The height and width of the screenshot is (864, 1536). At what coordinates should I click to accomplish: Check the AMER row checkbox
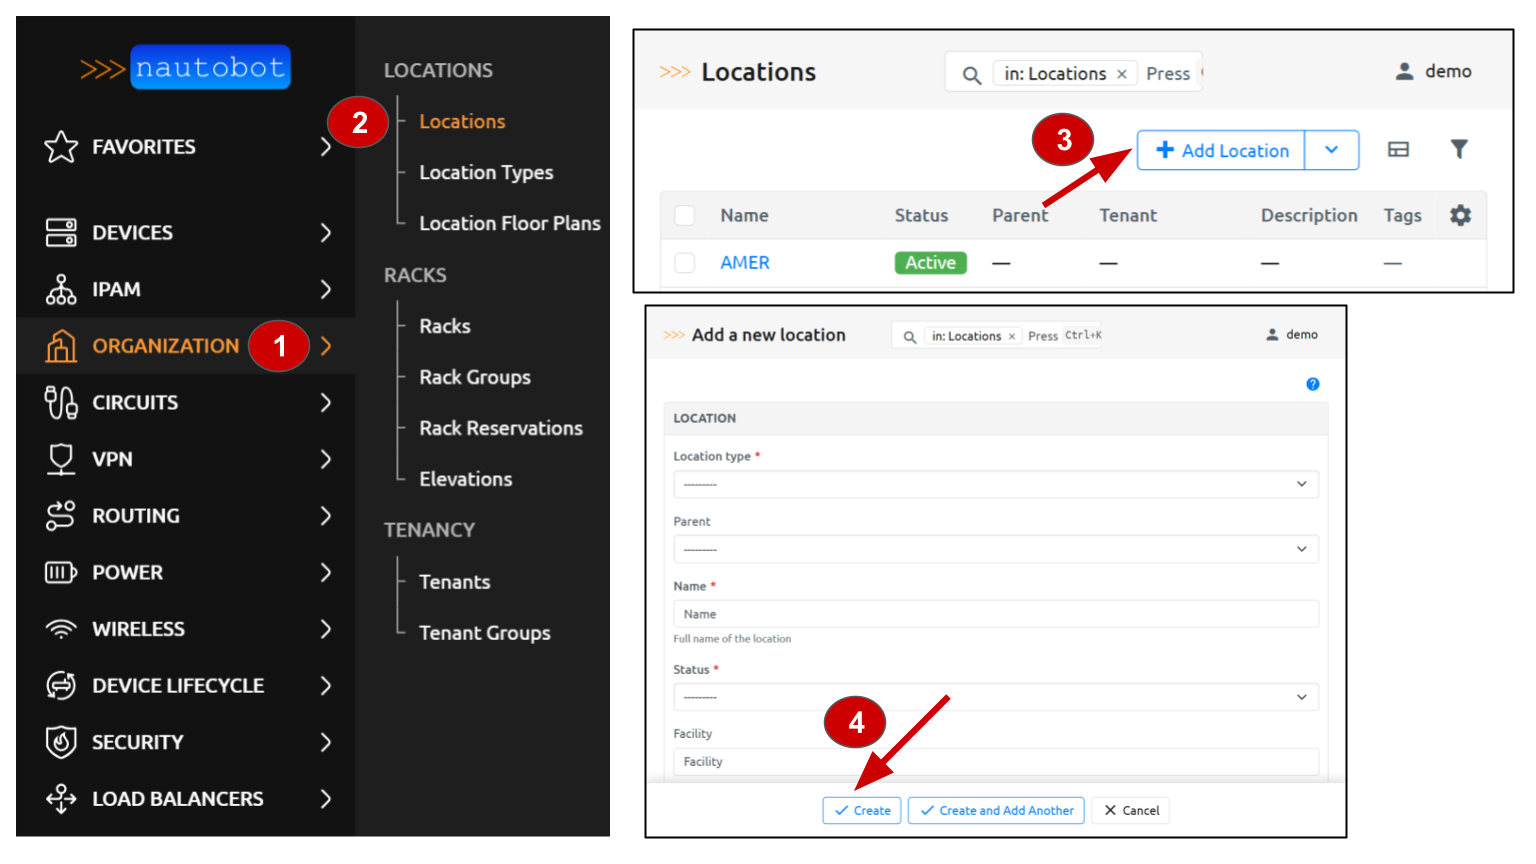pos(685,263)
